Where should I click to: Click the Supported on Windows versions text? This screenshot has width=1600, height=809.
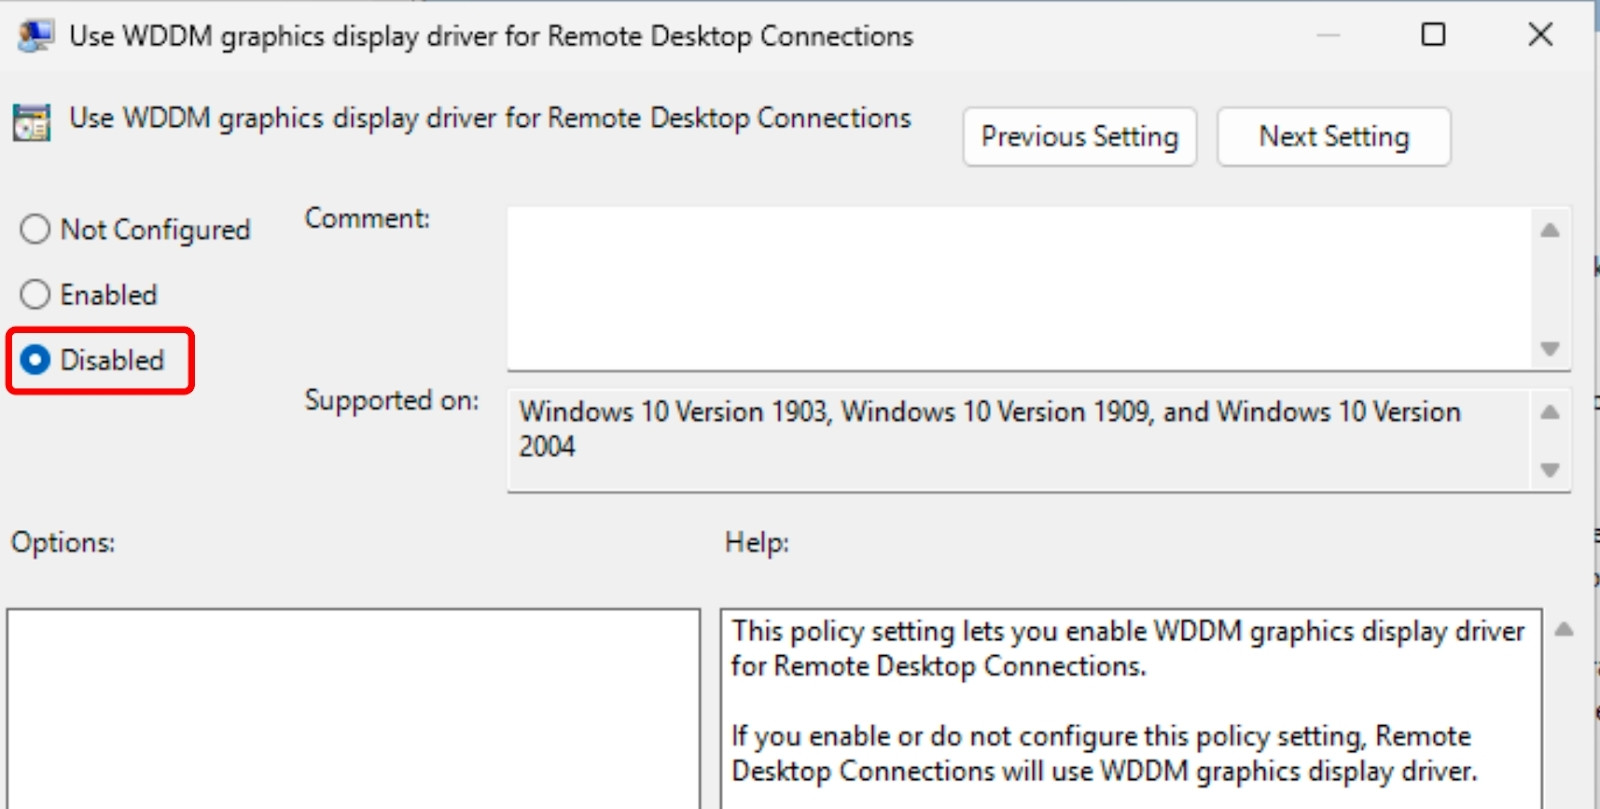pos(989,429)
